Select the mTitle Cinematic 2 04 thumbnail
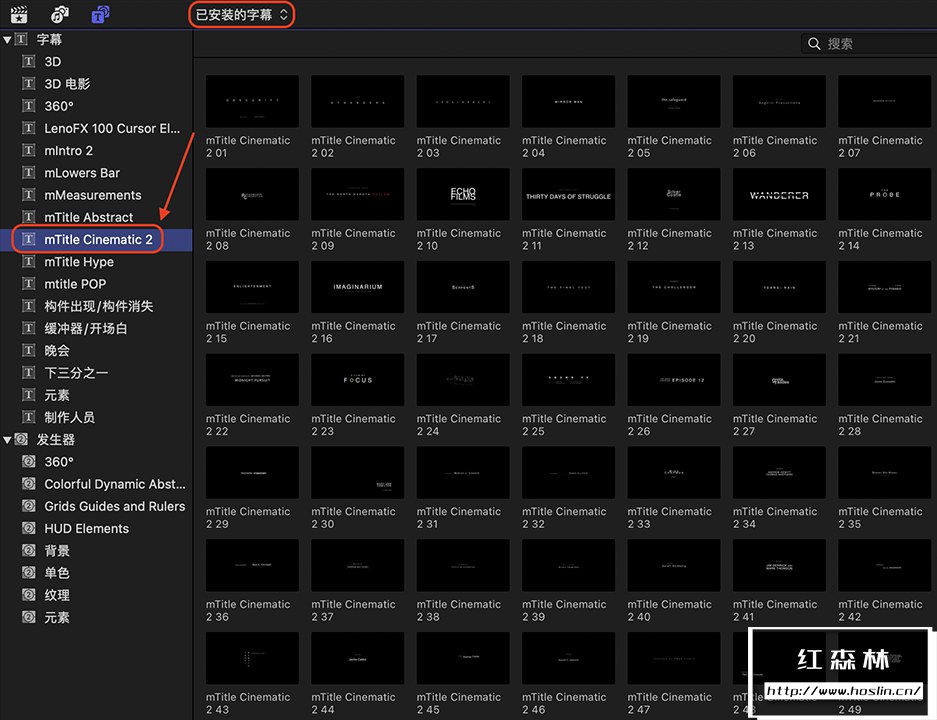This screenshot has width=937, height=720. [568, 101]
